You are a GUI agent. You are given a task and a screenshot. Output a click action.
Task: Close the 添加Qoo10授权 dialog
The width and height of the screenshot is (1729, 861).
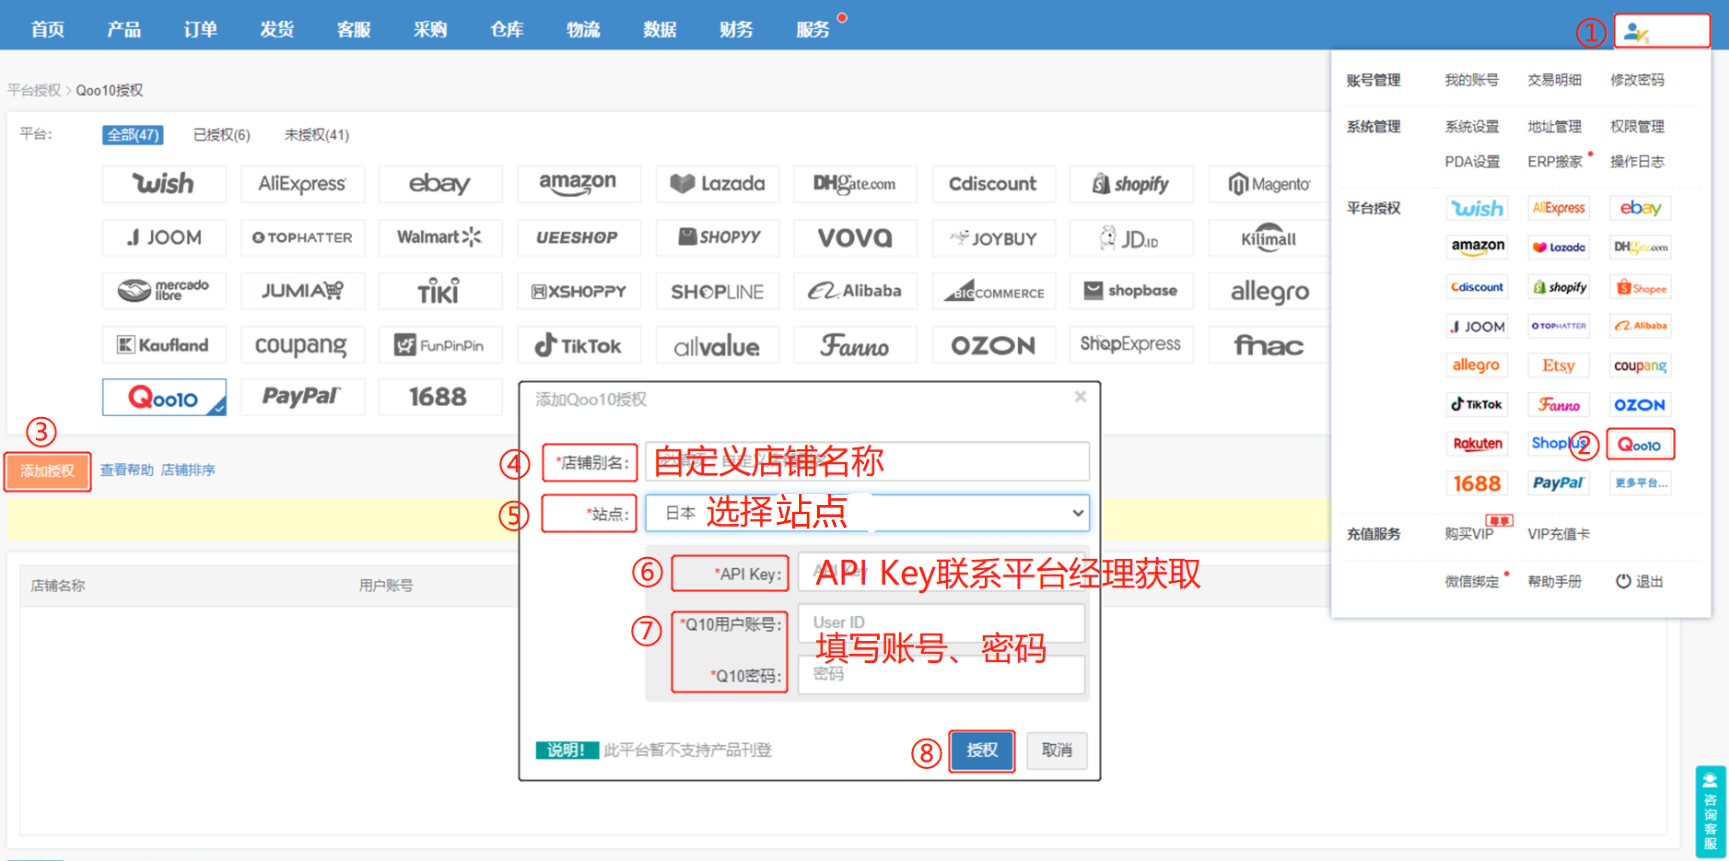click(x=1080, y=397)
